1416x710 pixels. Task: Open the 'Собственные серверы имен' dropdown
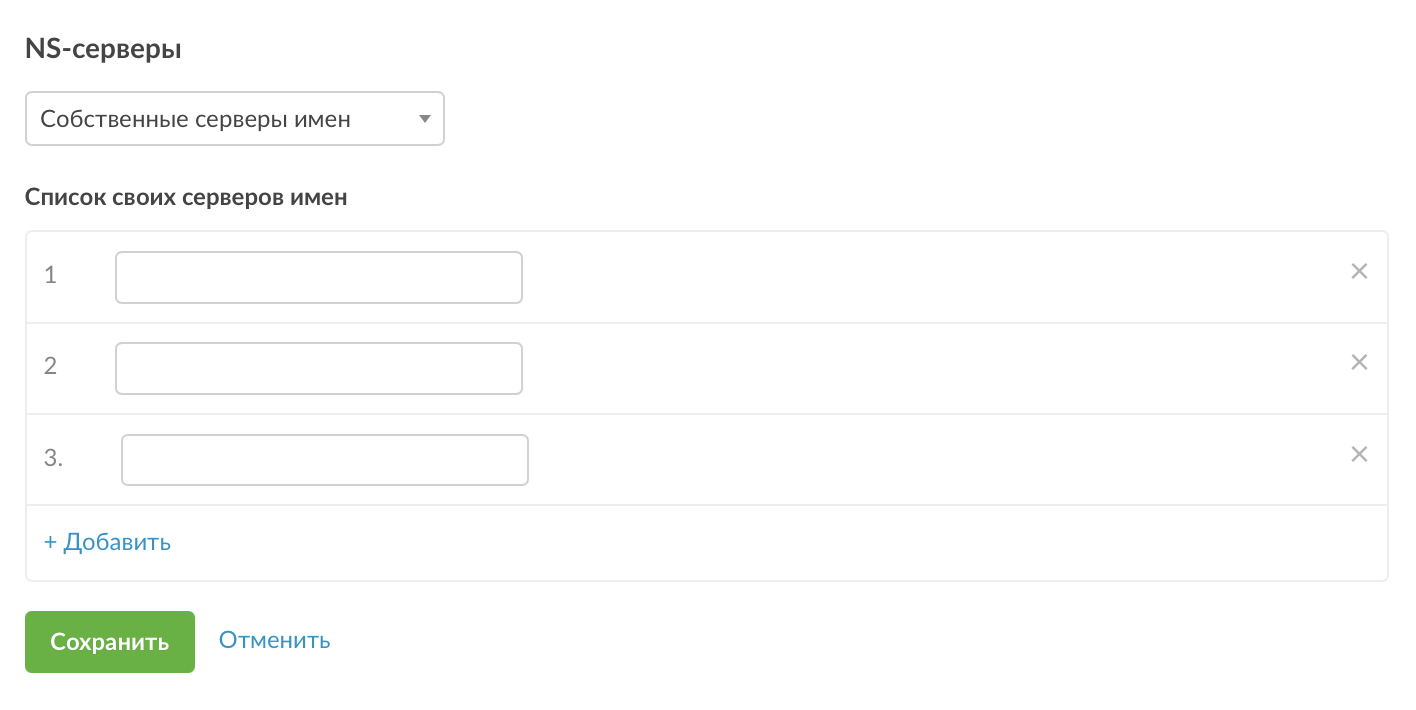(234, 119)
